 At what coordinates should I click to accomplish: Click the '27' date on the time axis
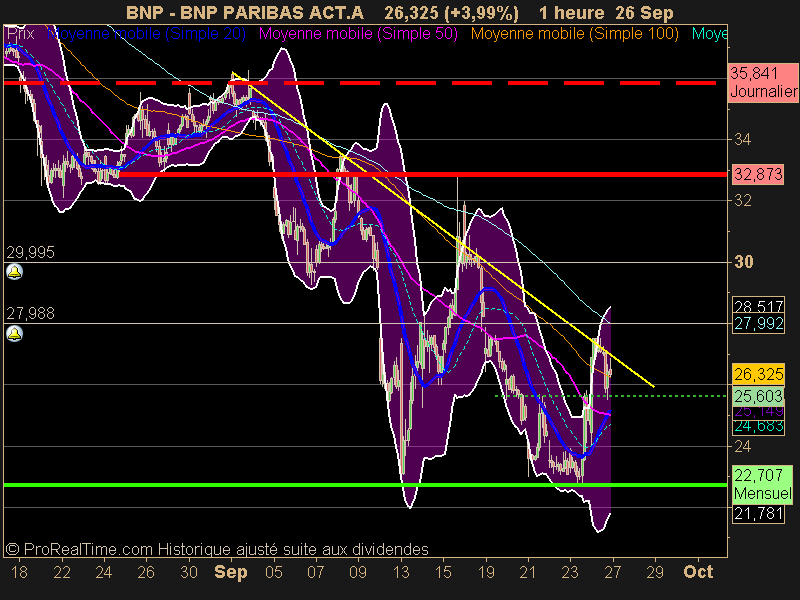[612, 572]
